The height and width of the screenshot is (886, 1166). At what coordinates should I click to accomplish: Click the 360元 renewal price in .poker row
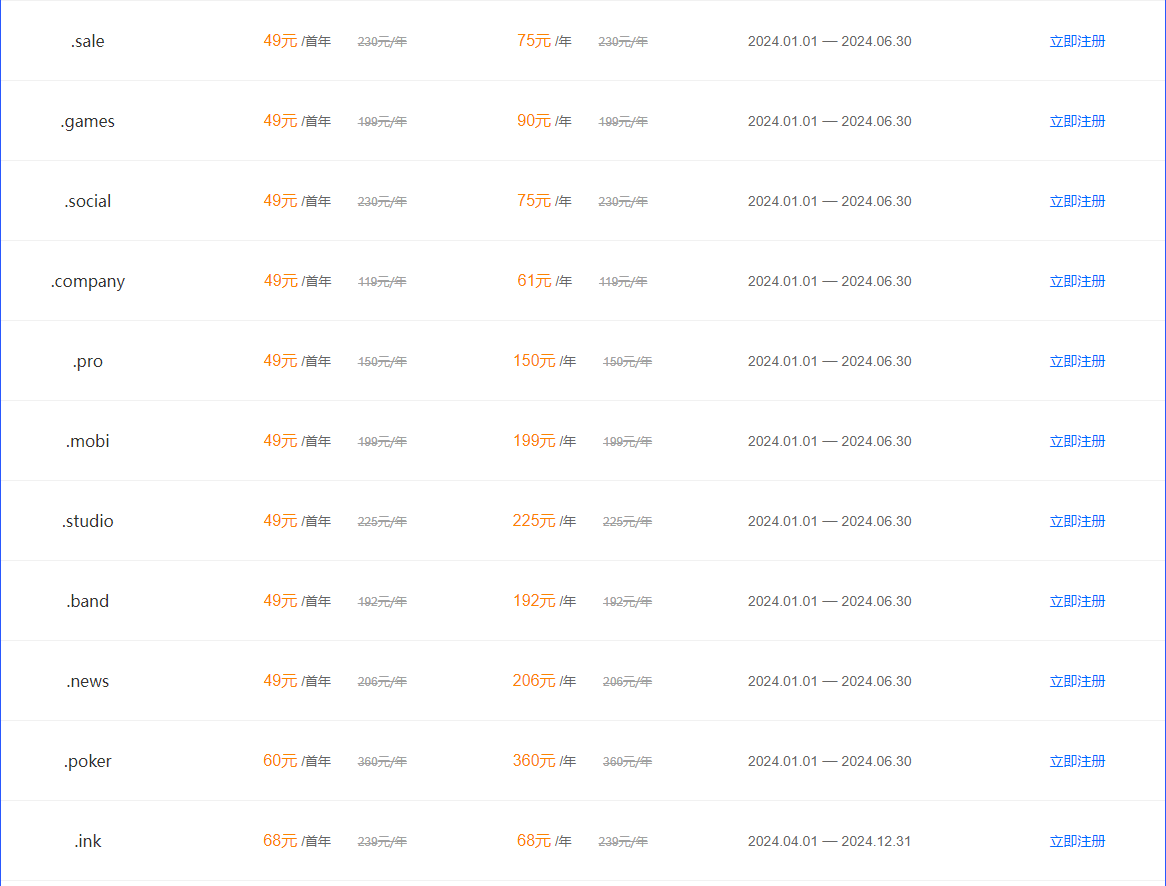click(534, 760)
